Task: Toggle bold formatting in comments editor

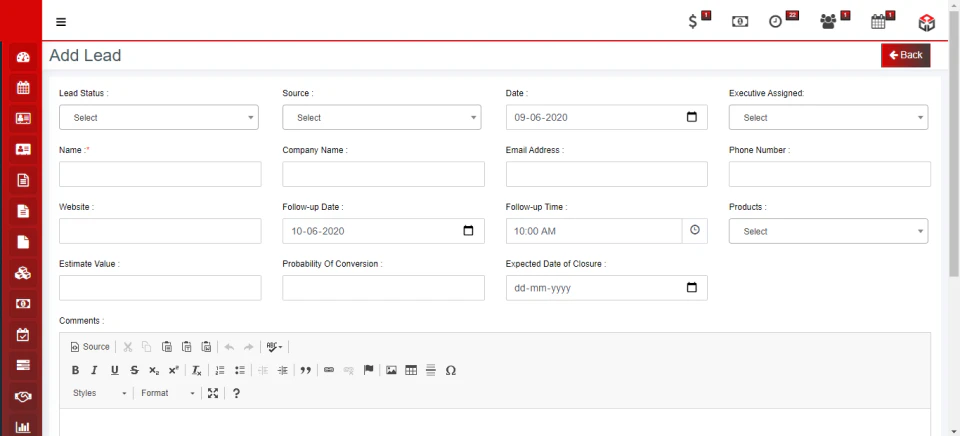Action: [75, 370]
